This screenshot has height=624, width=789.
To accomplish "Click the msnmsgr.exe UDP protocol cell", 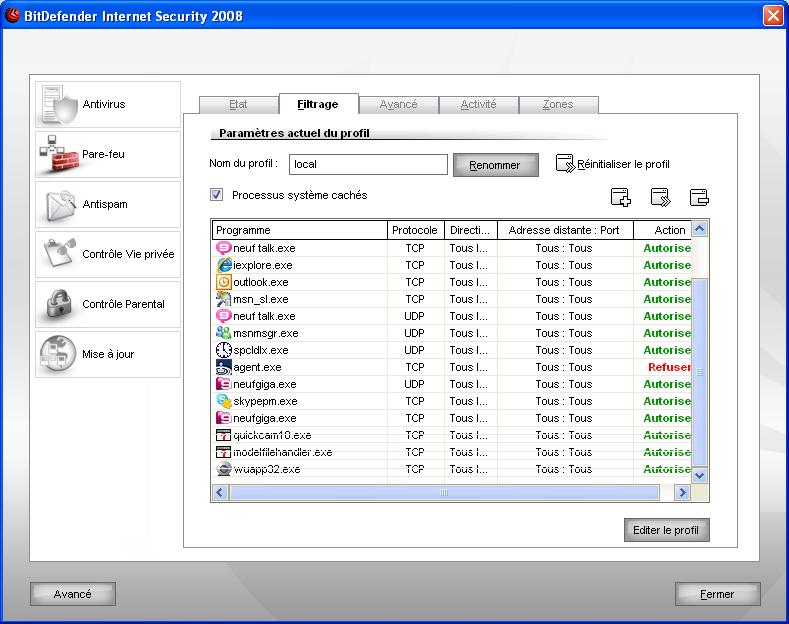I will click(x=415, y=333).
